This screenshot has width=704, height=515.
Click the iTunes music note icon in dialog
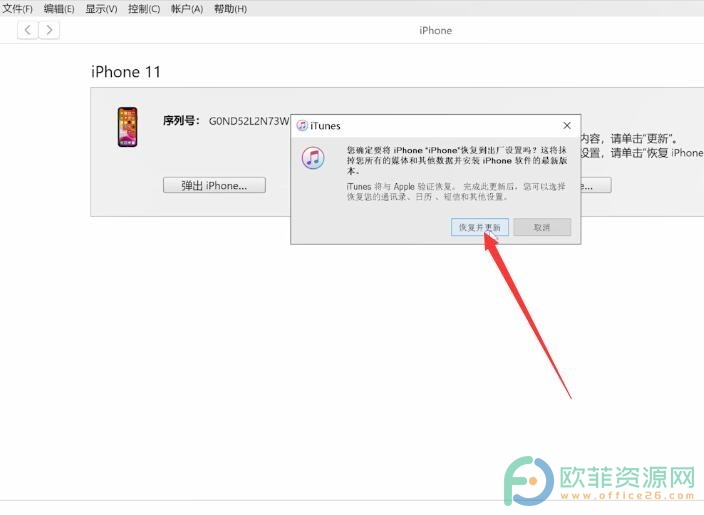coord(313,158)
